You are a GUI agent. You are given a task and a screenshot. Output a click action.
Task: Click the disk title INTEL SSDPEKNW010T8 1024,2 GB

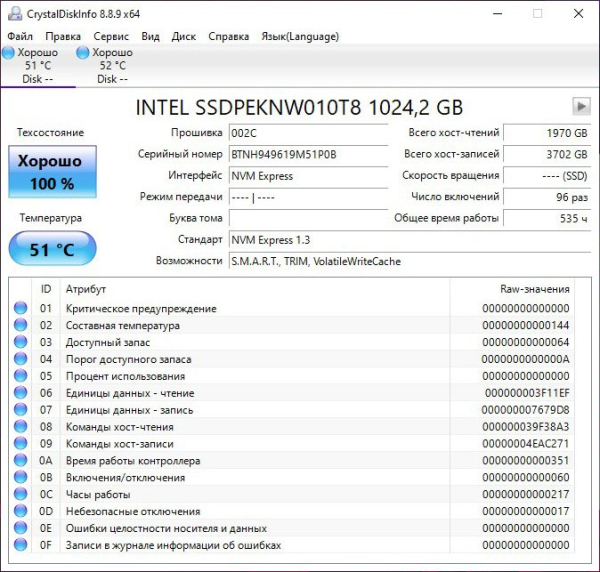click(x=299, y=107)
